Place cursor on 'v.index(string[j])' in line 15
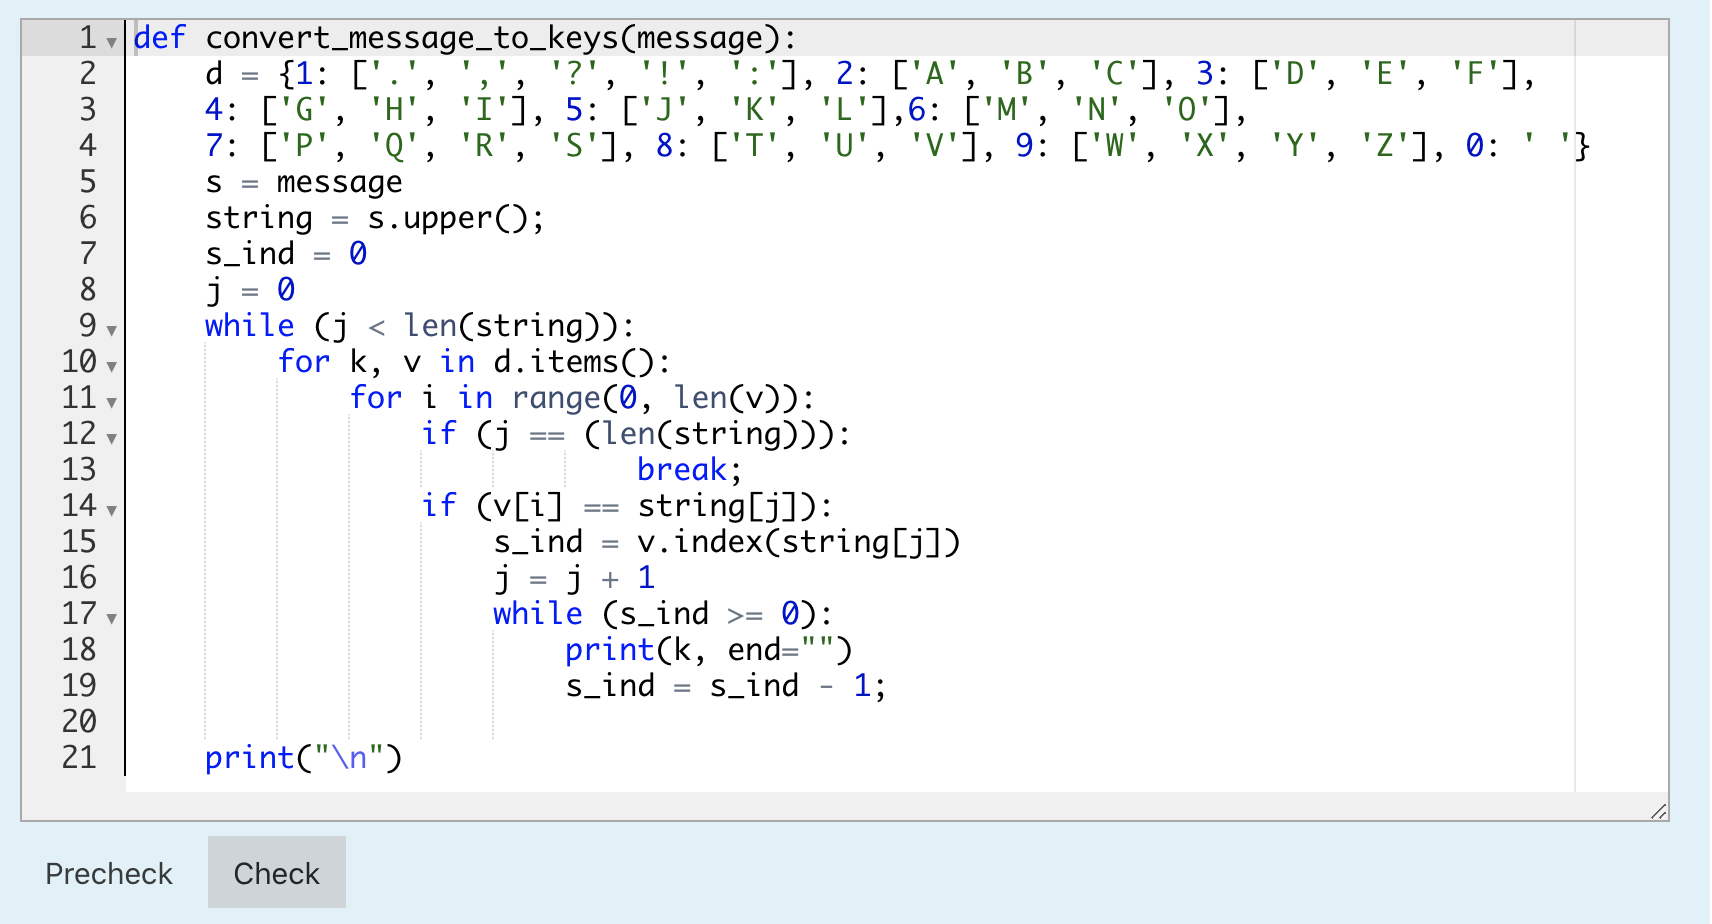The image size is (1712, 924). pos(798,542)
